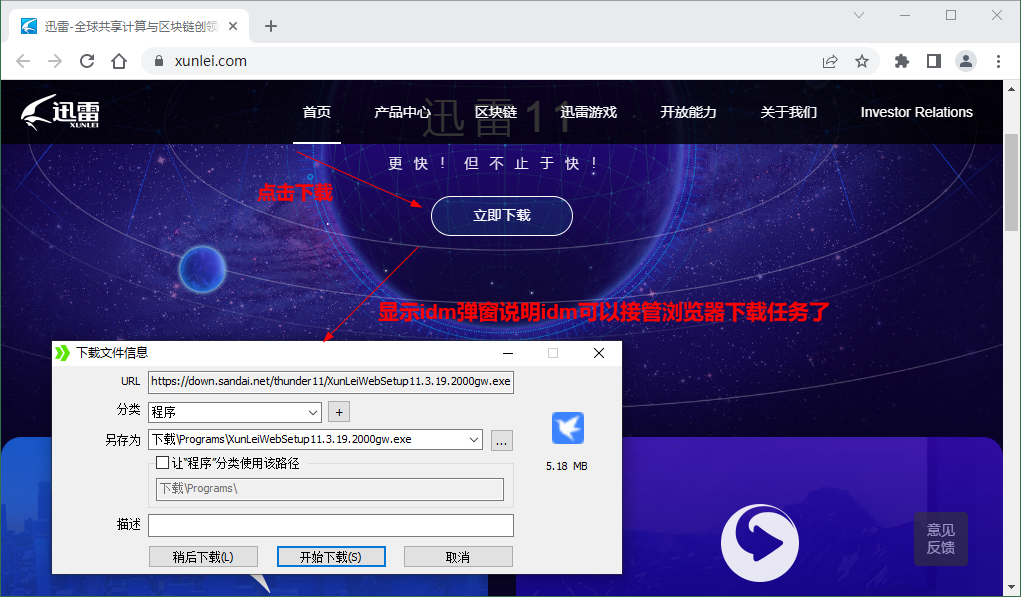Image resolution: width=1021 pixels, height=597 pixels.
Task: Minimize the 下载文件信息 dialog
Action: click(508, 353)
